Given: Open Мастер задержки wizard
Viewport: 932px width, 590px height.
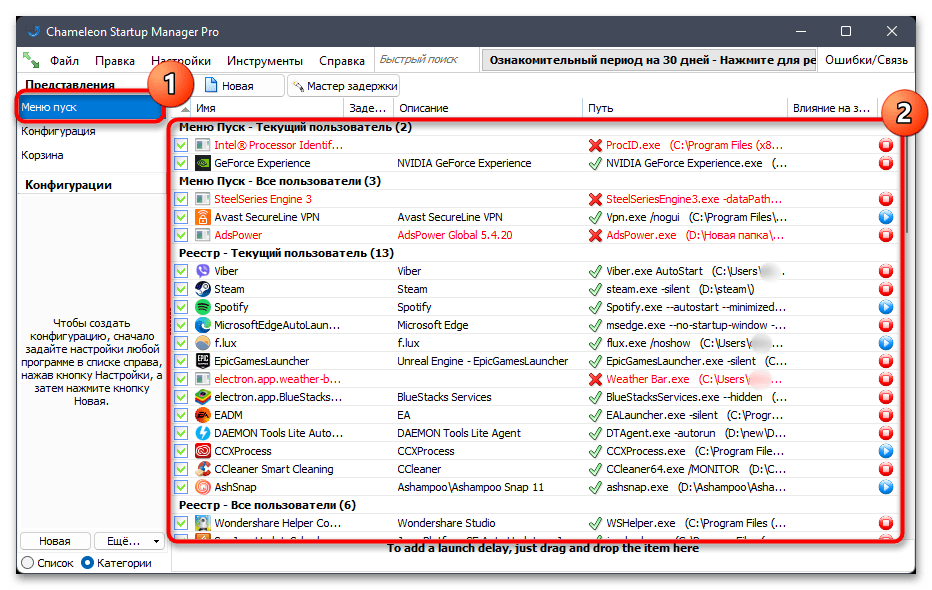Looking at the screenshot, I should pos(344,86).
